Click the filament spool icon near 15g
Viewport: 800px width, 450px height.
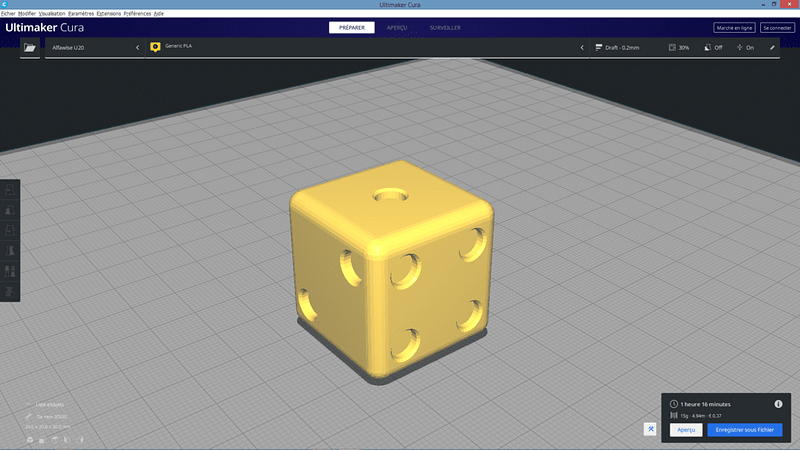673,415
